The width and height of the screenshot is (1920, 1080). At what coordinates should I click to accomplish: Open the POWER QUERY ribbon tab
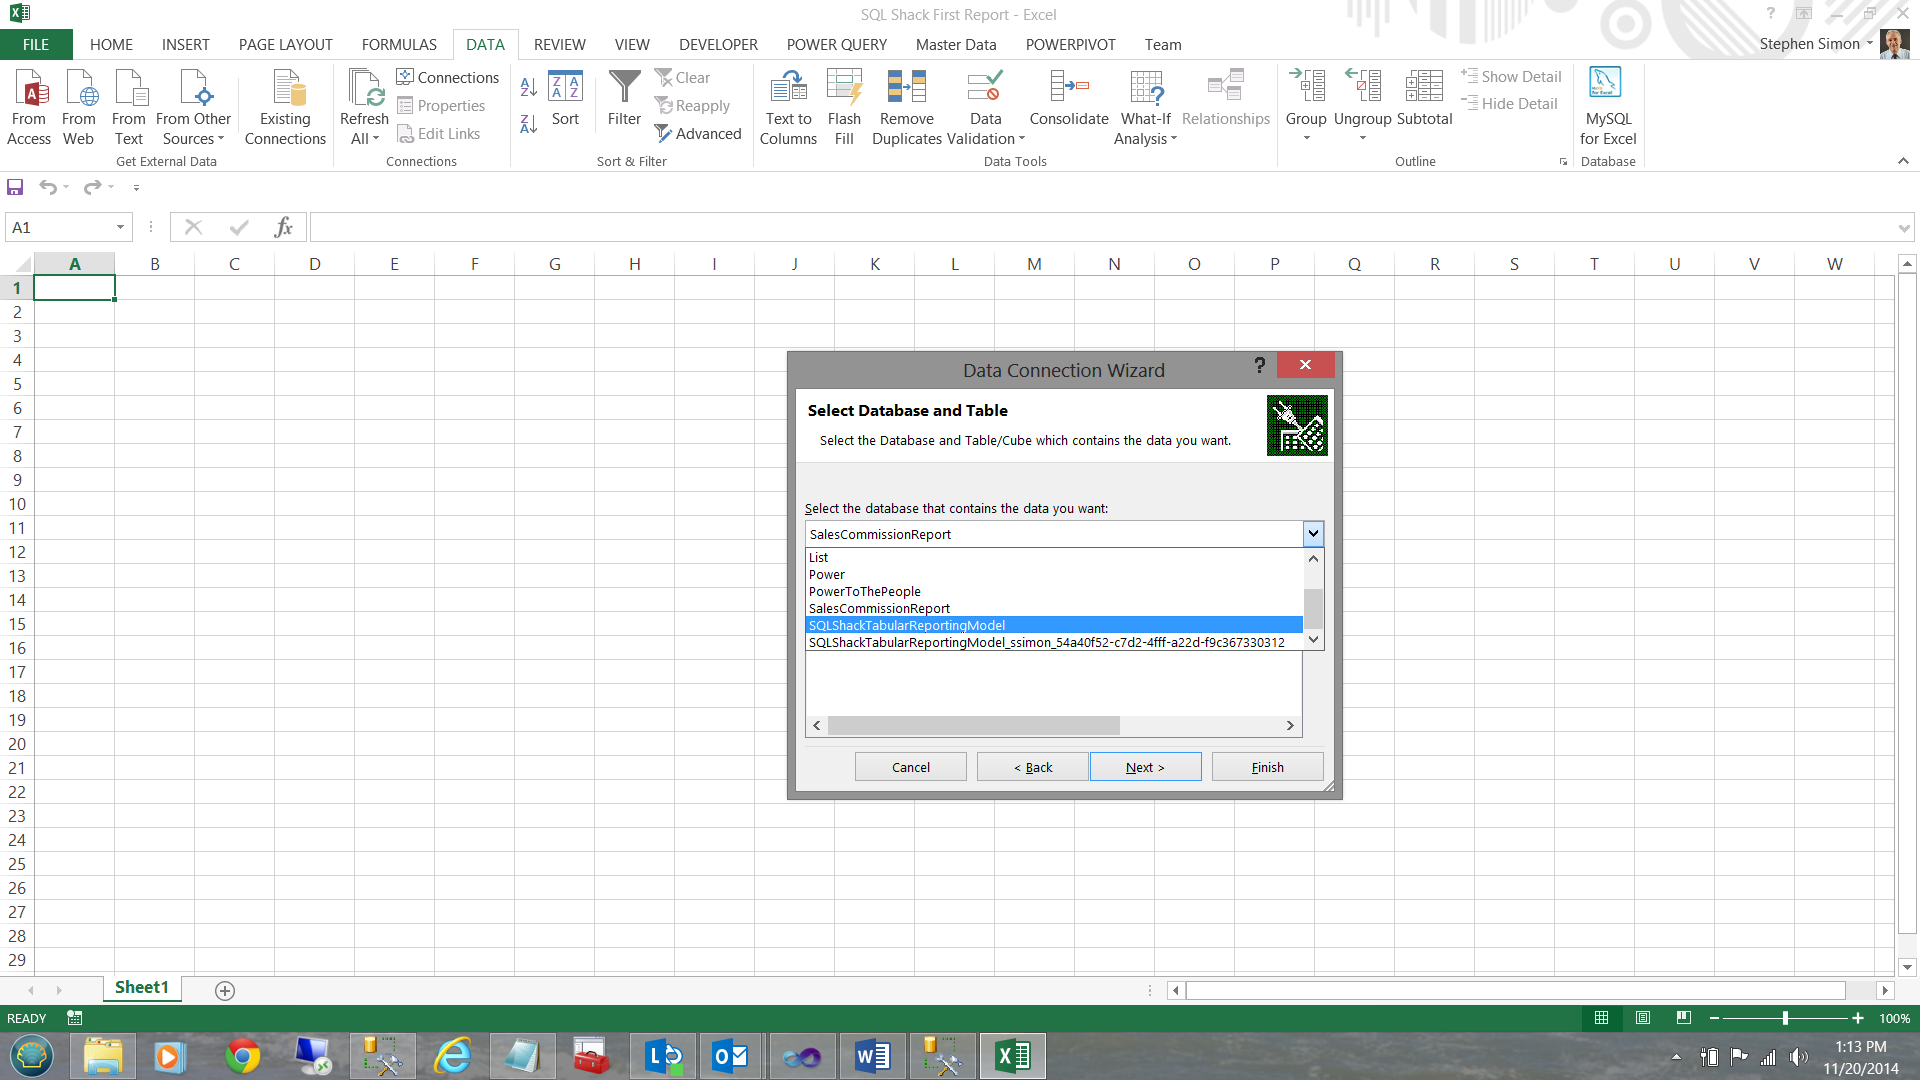pyautogui.click(x=836, y=45)
